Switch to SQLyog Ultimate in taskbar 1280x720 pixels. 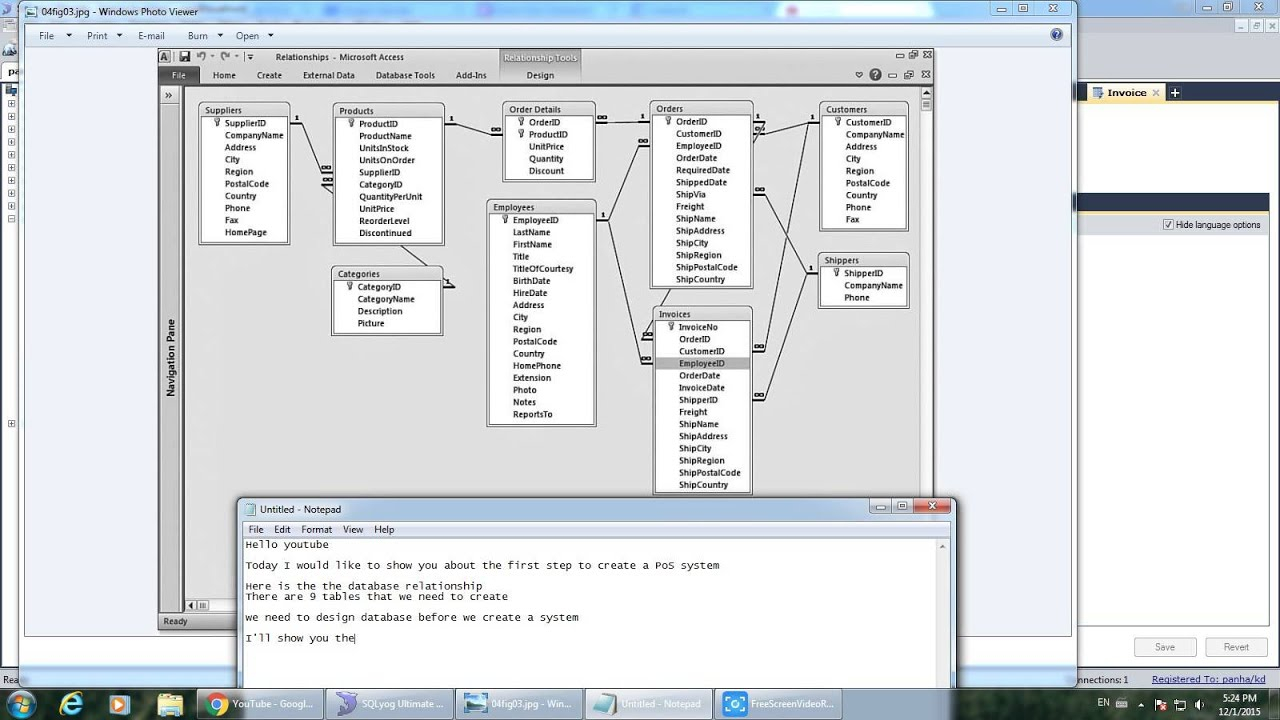tap(390, 704)
